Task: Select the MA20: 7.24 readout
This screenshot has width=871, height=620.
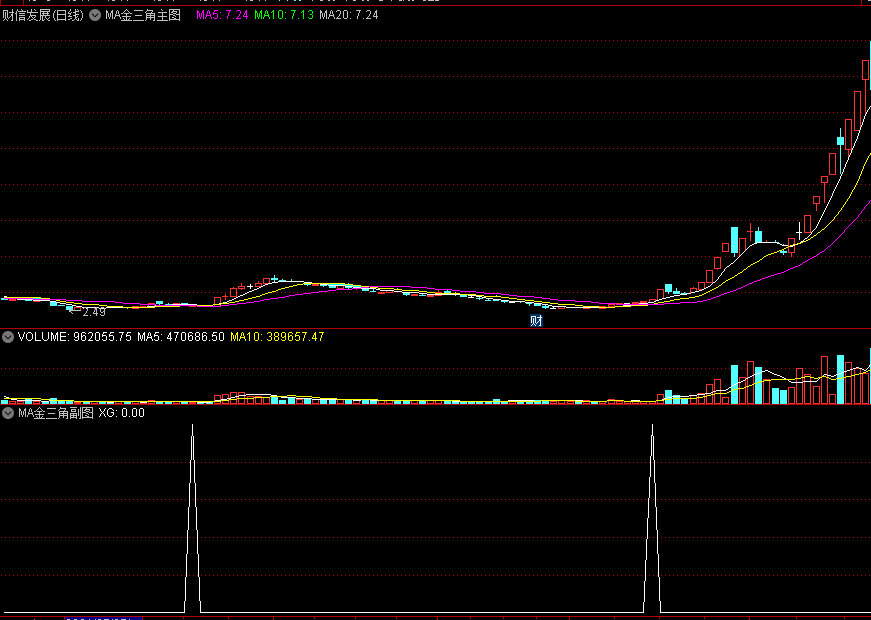Action: click(x=349, y=15)
